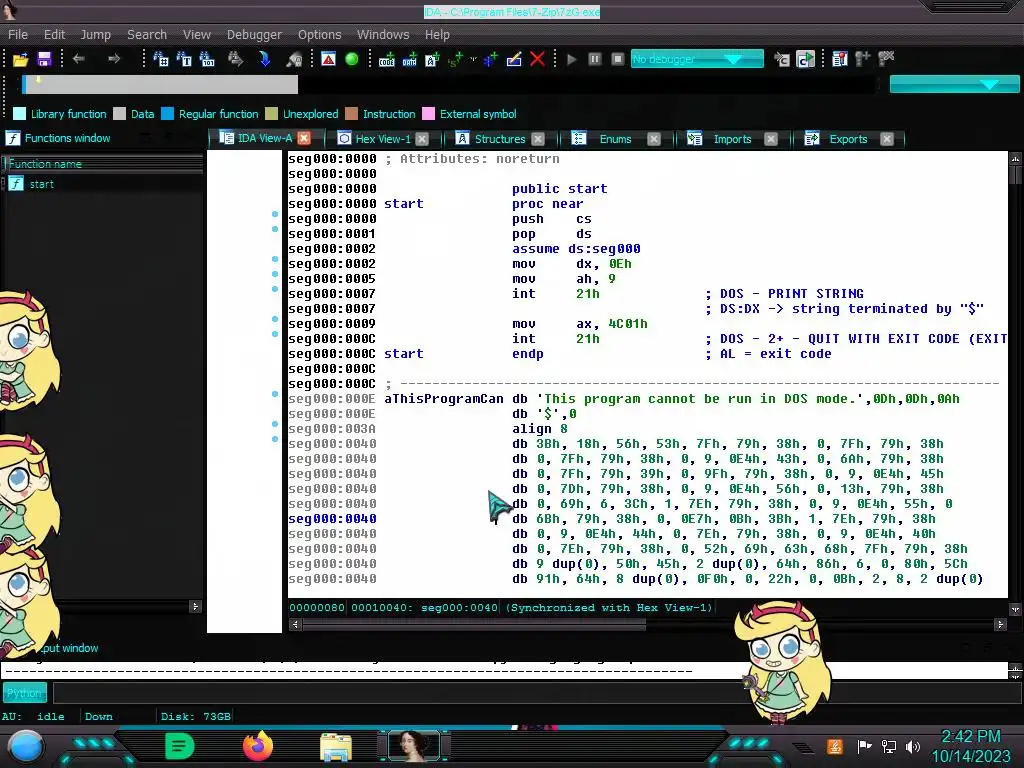The height and width of the screenshot is (768, 1024).
Task: Click the add breakpoint icon
Action: pyautogui.click(x=863, y=59)
